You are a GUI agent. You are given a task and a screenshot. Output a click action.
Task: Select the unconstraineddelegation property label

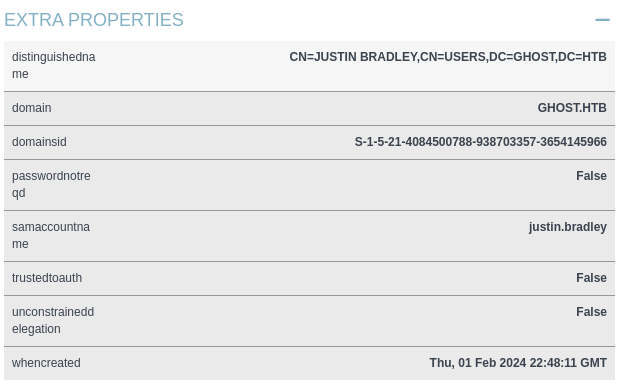tap(53, 320)
